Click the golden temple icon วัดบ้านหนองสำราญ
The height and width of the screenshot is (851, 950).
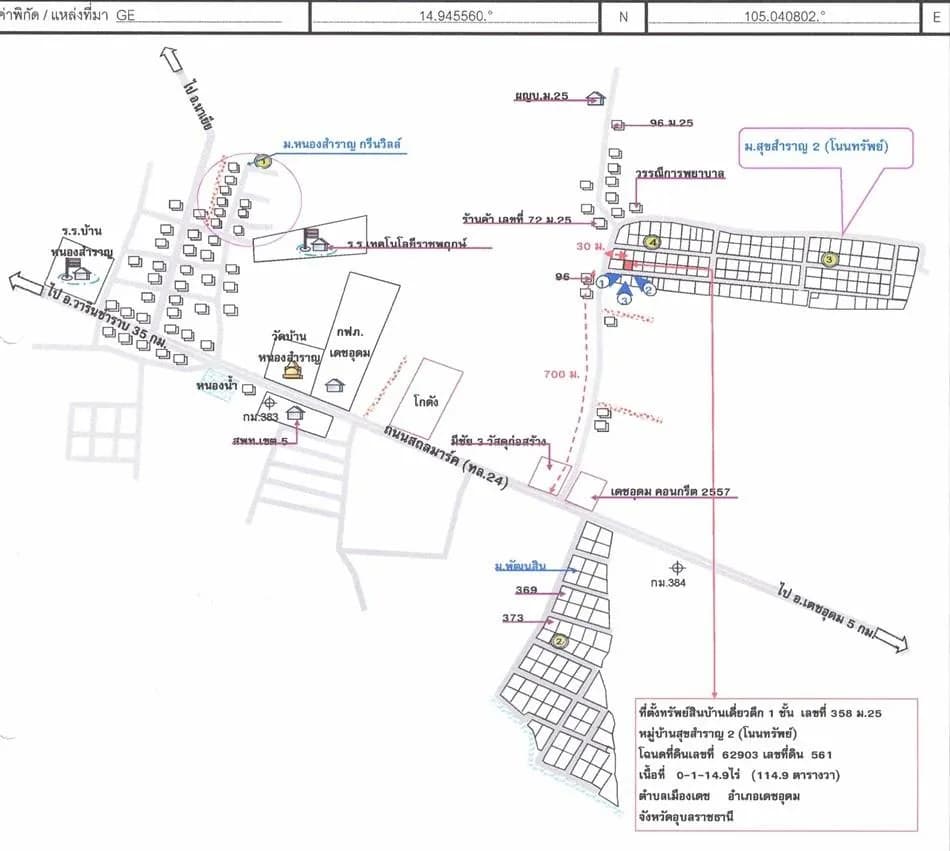coord(293,370)
